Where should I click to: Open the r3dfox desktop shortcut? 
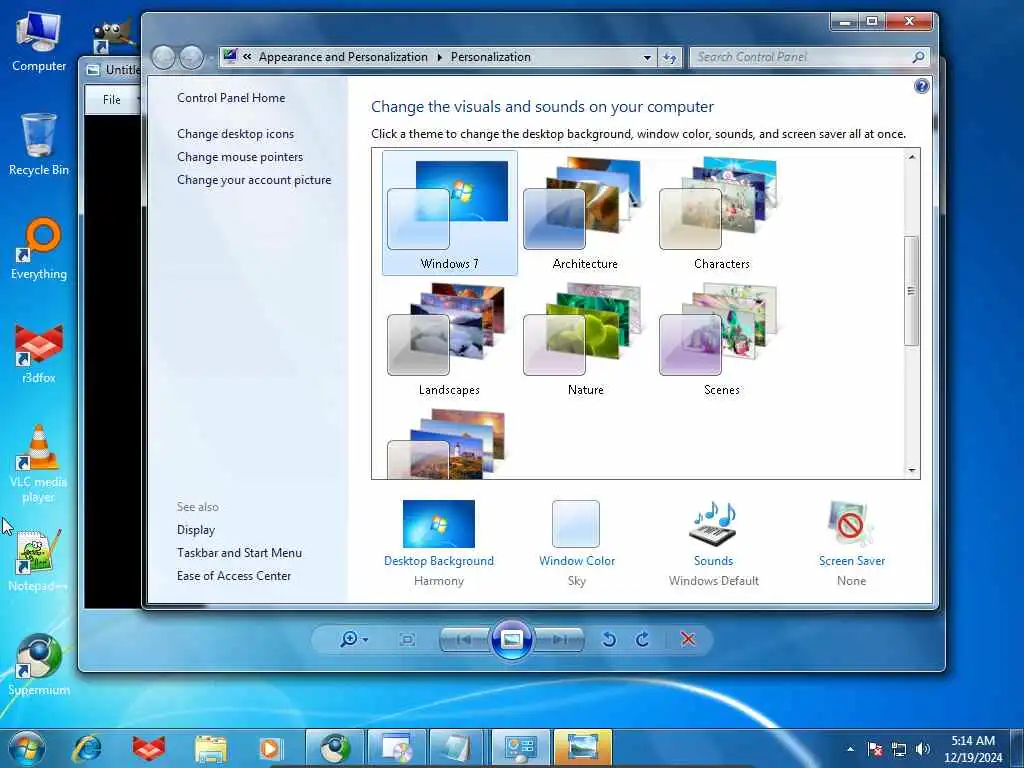tap(39, 353)
